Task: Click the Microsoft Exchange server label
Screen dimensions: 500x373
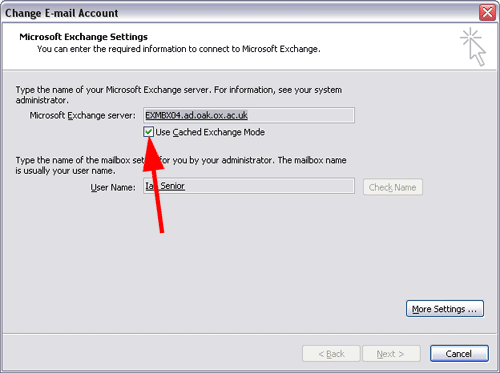Action: coord(83,115)
